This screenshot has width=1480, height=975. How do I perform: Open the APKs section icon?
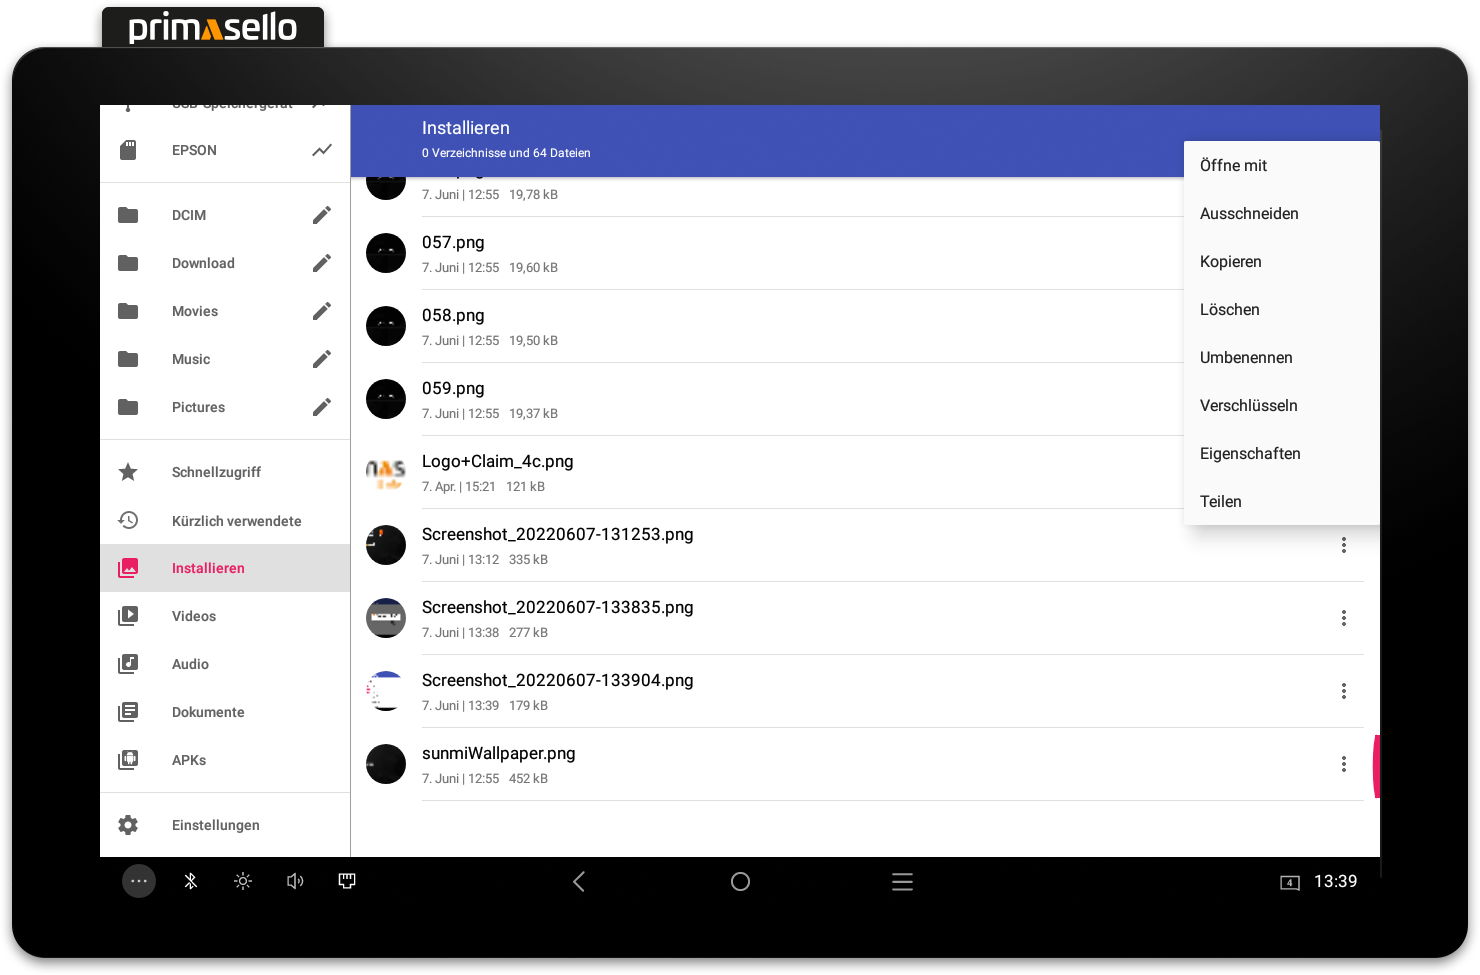pyautogui.click(x=128, y=760)
